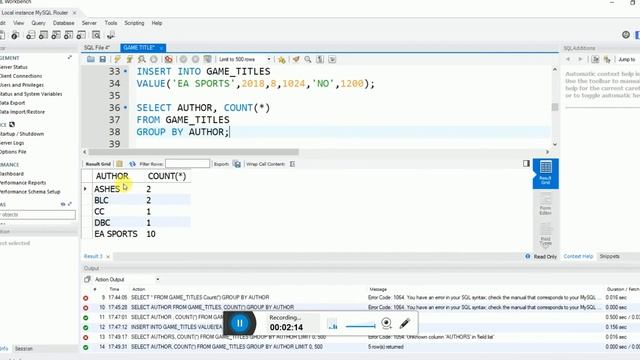The height and width of the screenshot is (360, 640).
Task: Open Data Export in navigator
Action: (13, 103)
